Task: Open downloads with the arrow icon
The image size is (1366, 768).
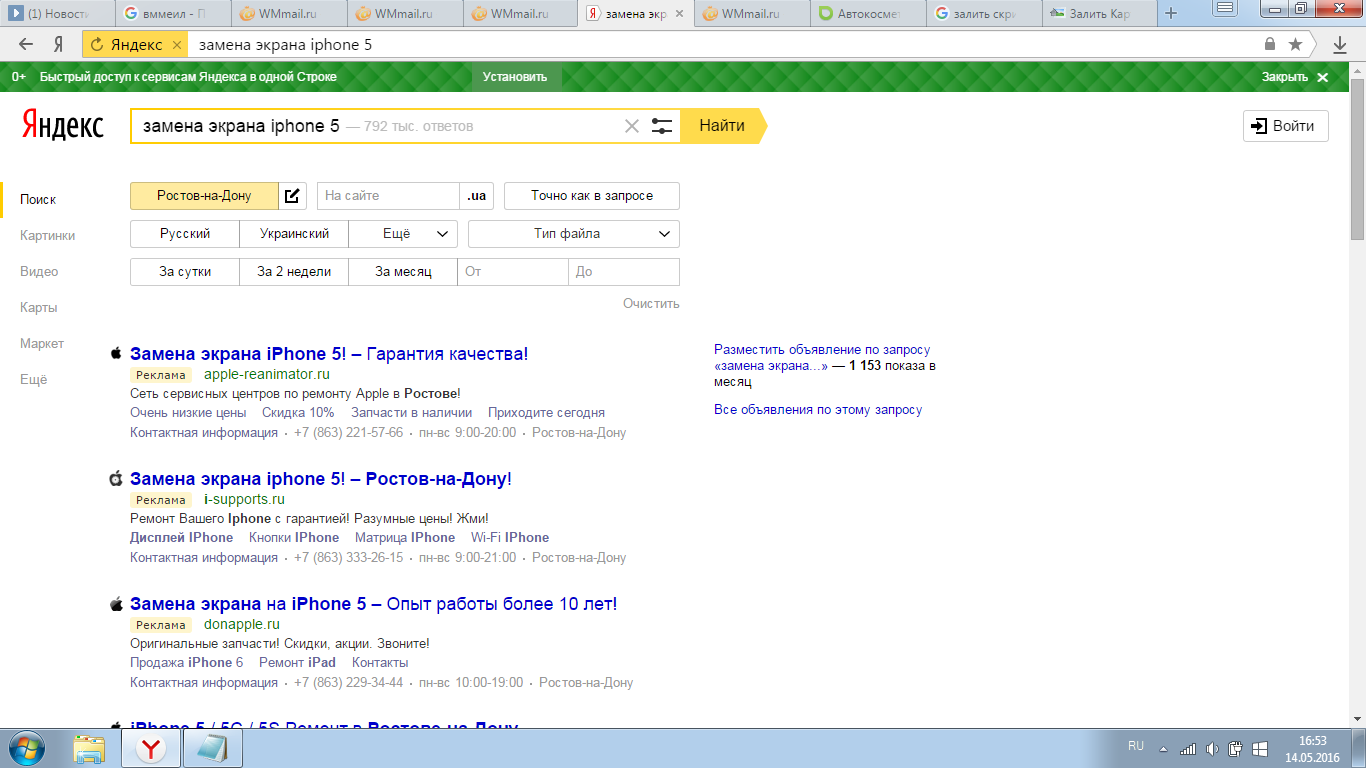Action: (x=1340, y=45)
